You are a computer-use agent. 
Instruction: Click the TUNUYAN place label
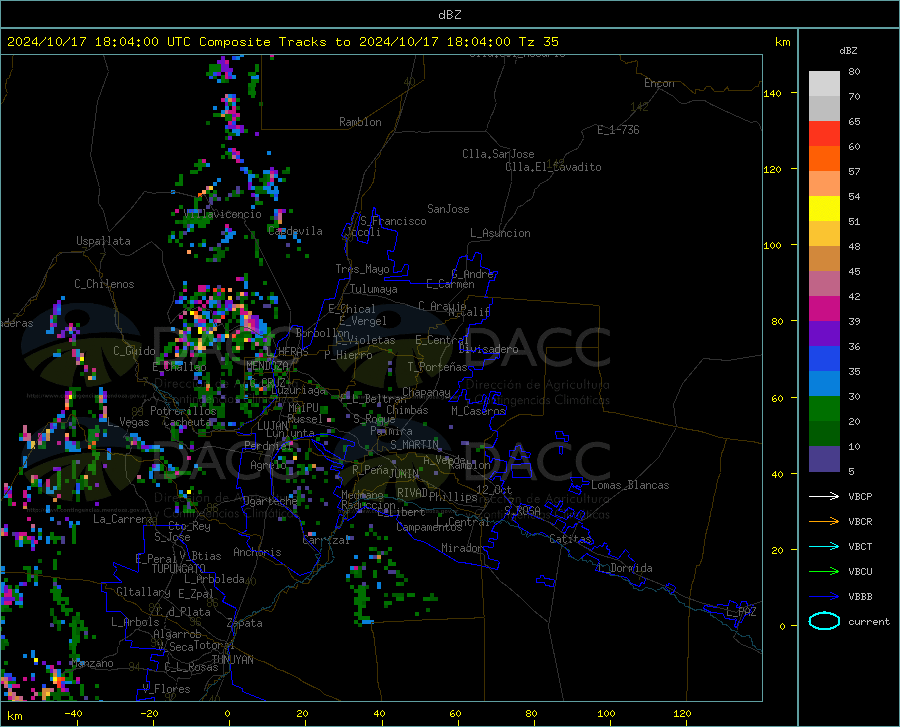coord(232,660)
